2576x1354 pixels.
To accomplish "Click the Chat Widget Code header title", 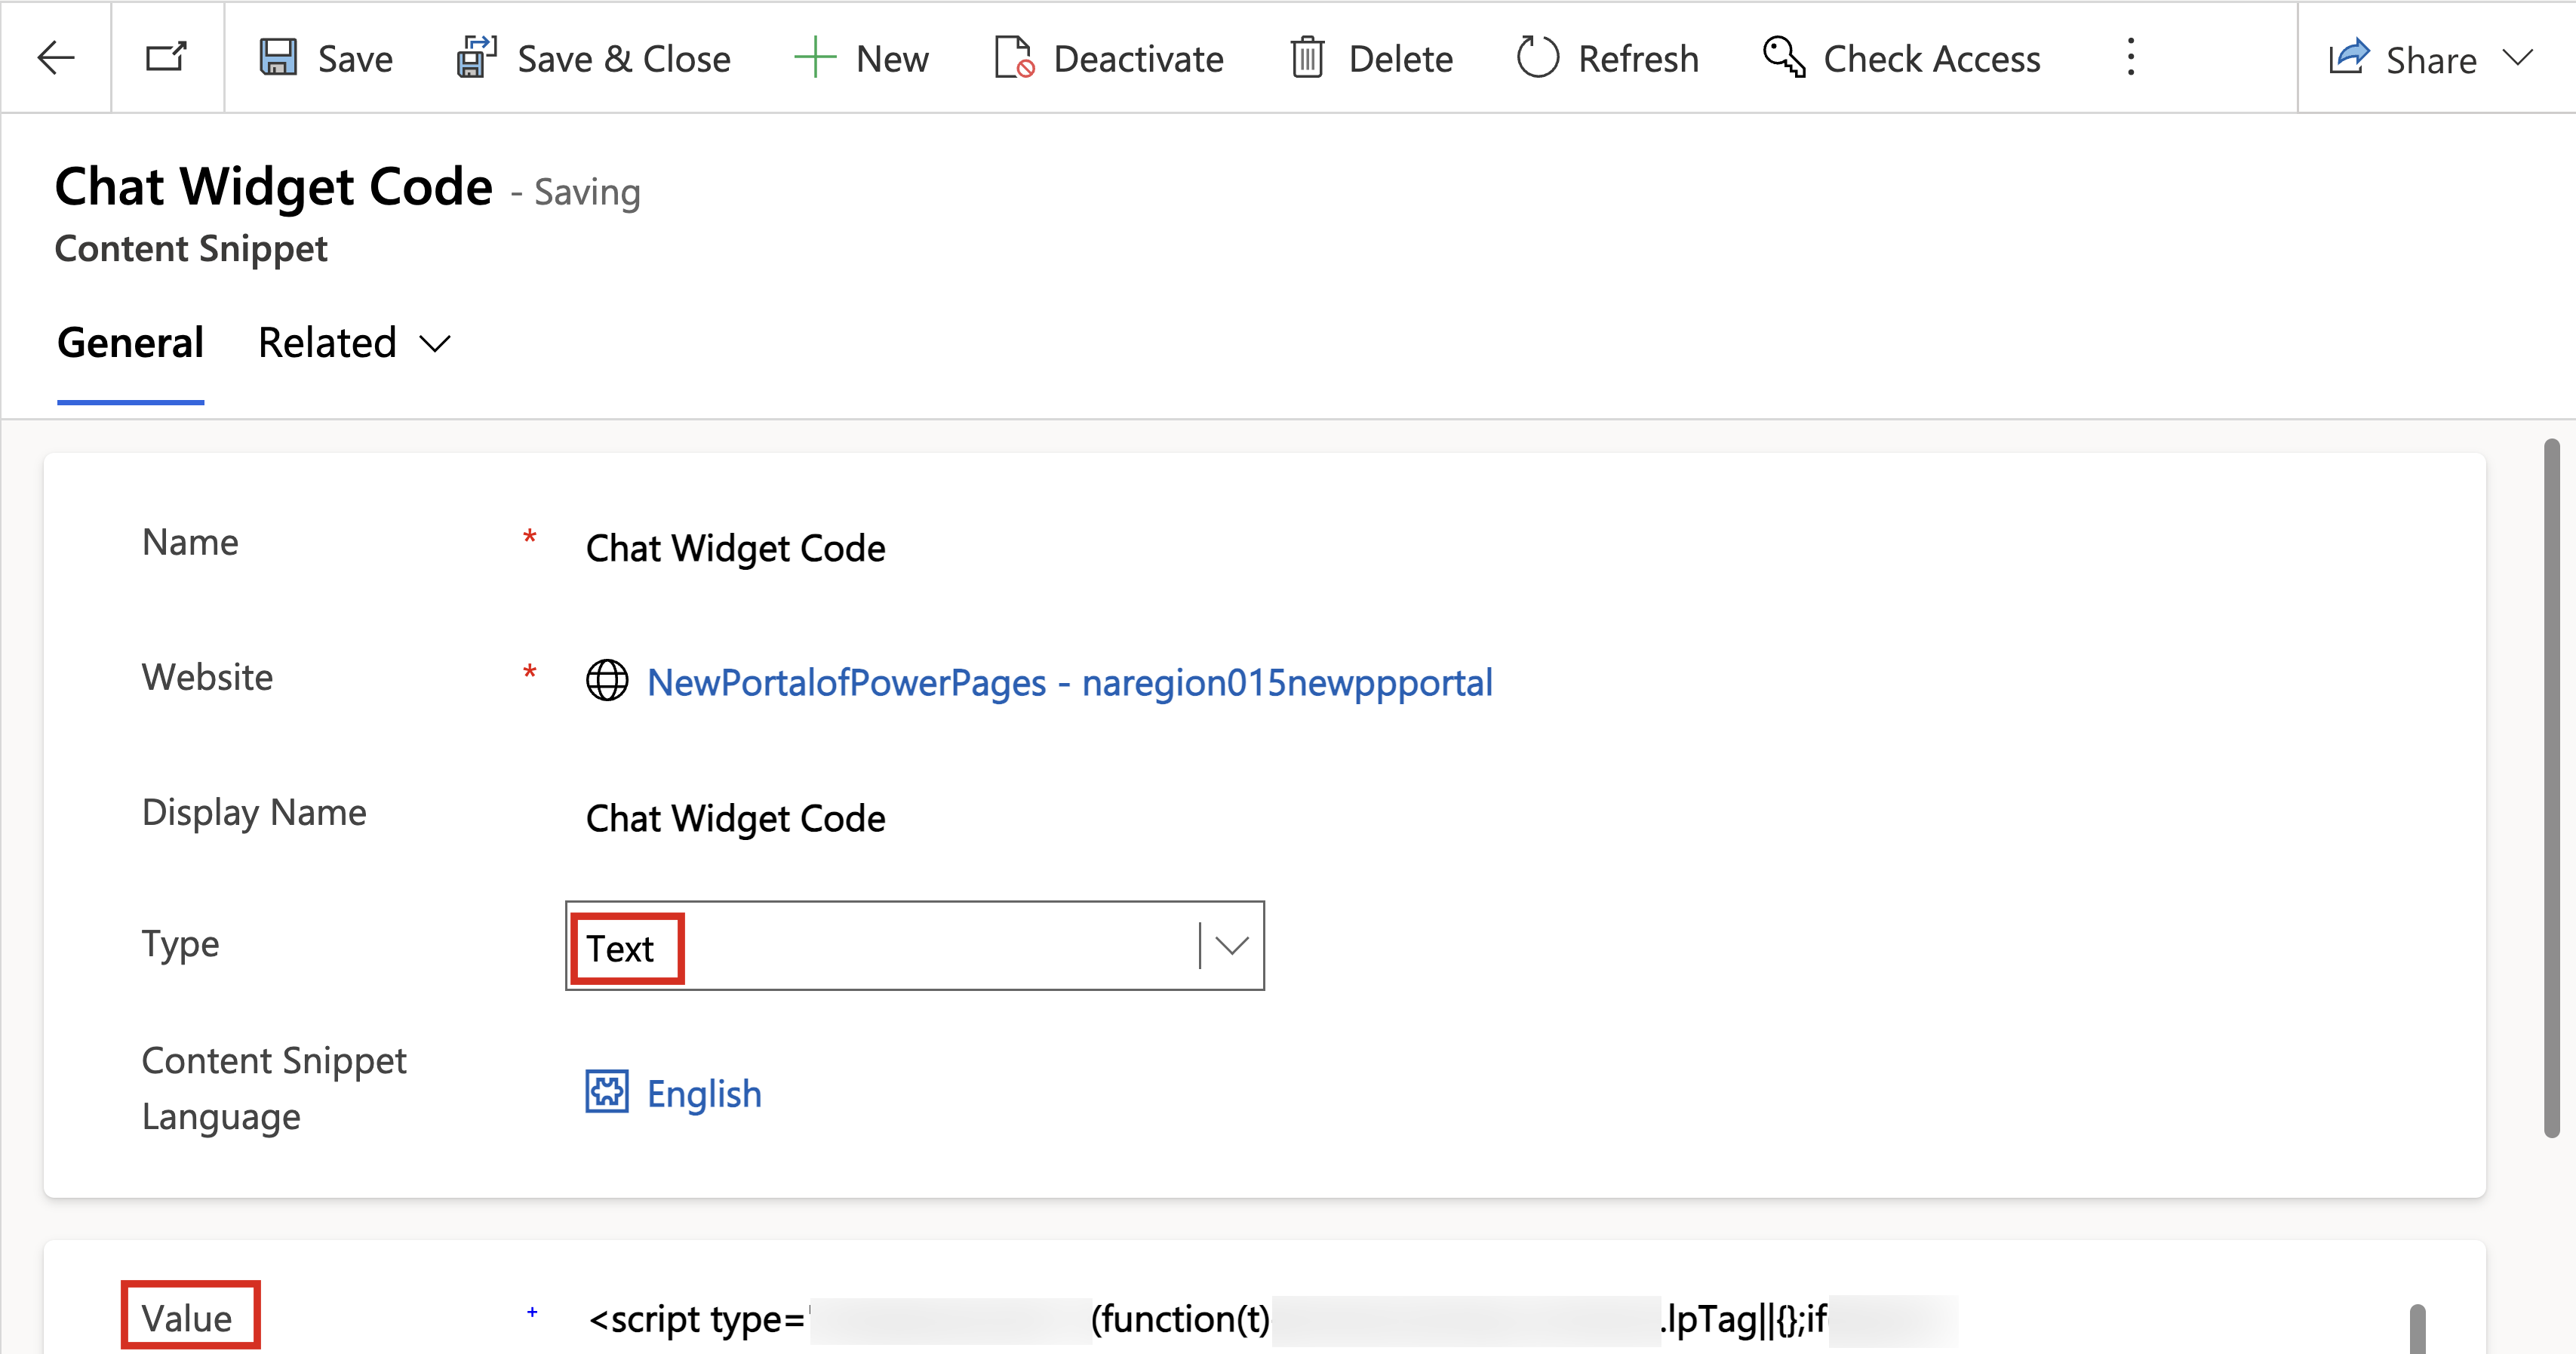I will click(x=274, y=187).
